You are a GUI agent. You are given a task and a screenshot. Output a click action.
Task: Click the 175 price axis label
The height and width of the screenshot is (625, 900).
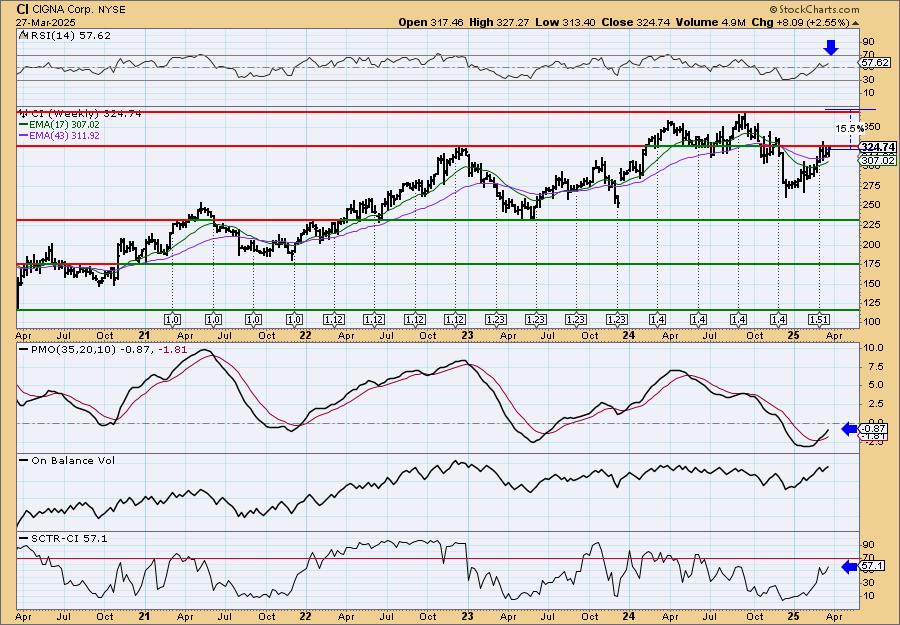[871, 263]
